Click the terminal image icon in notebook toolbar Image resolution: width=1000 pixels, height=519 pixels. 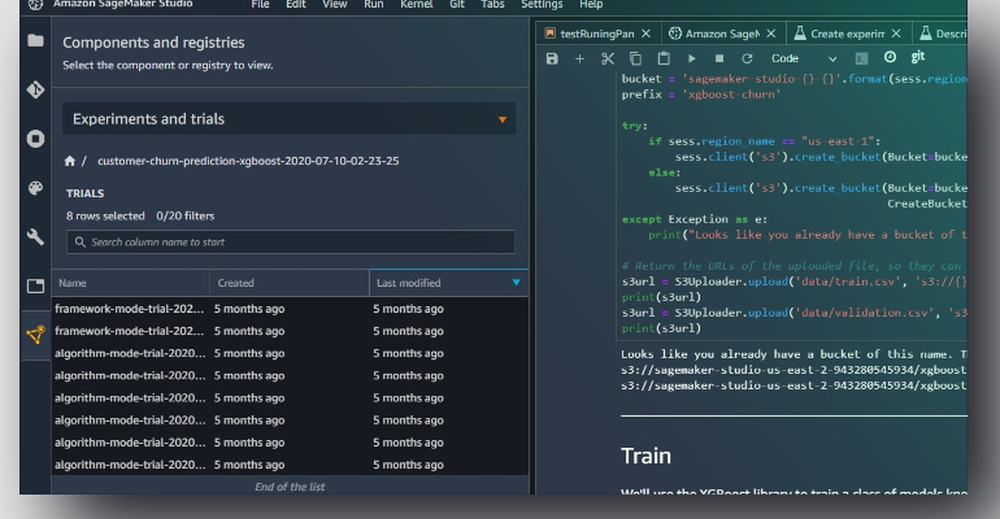click(862, 59)
